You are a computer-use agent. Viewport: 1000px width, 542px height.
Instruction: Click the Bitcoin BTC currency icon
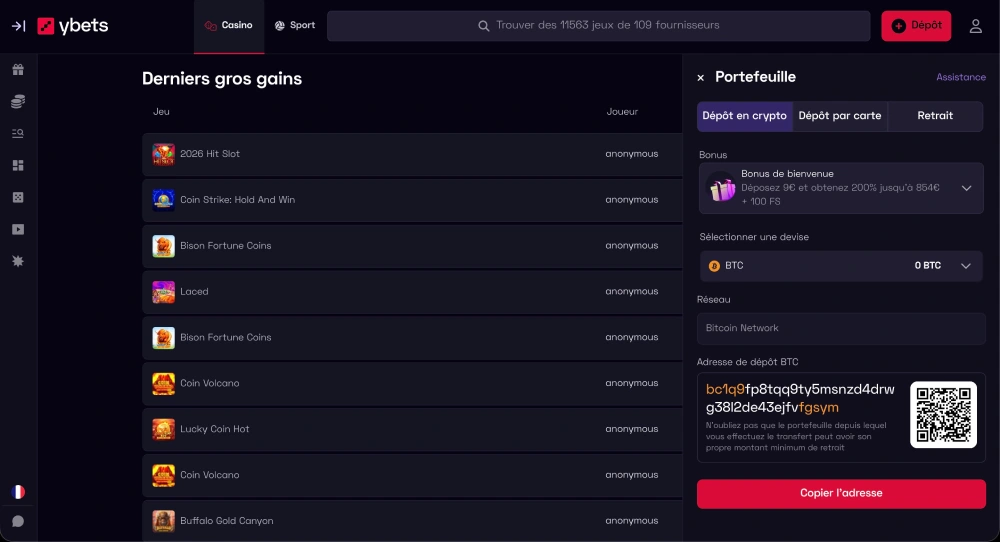tap(714, 266)
